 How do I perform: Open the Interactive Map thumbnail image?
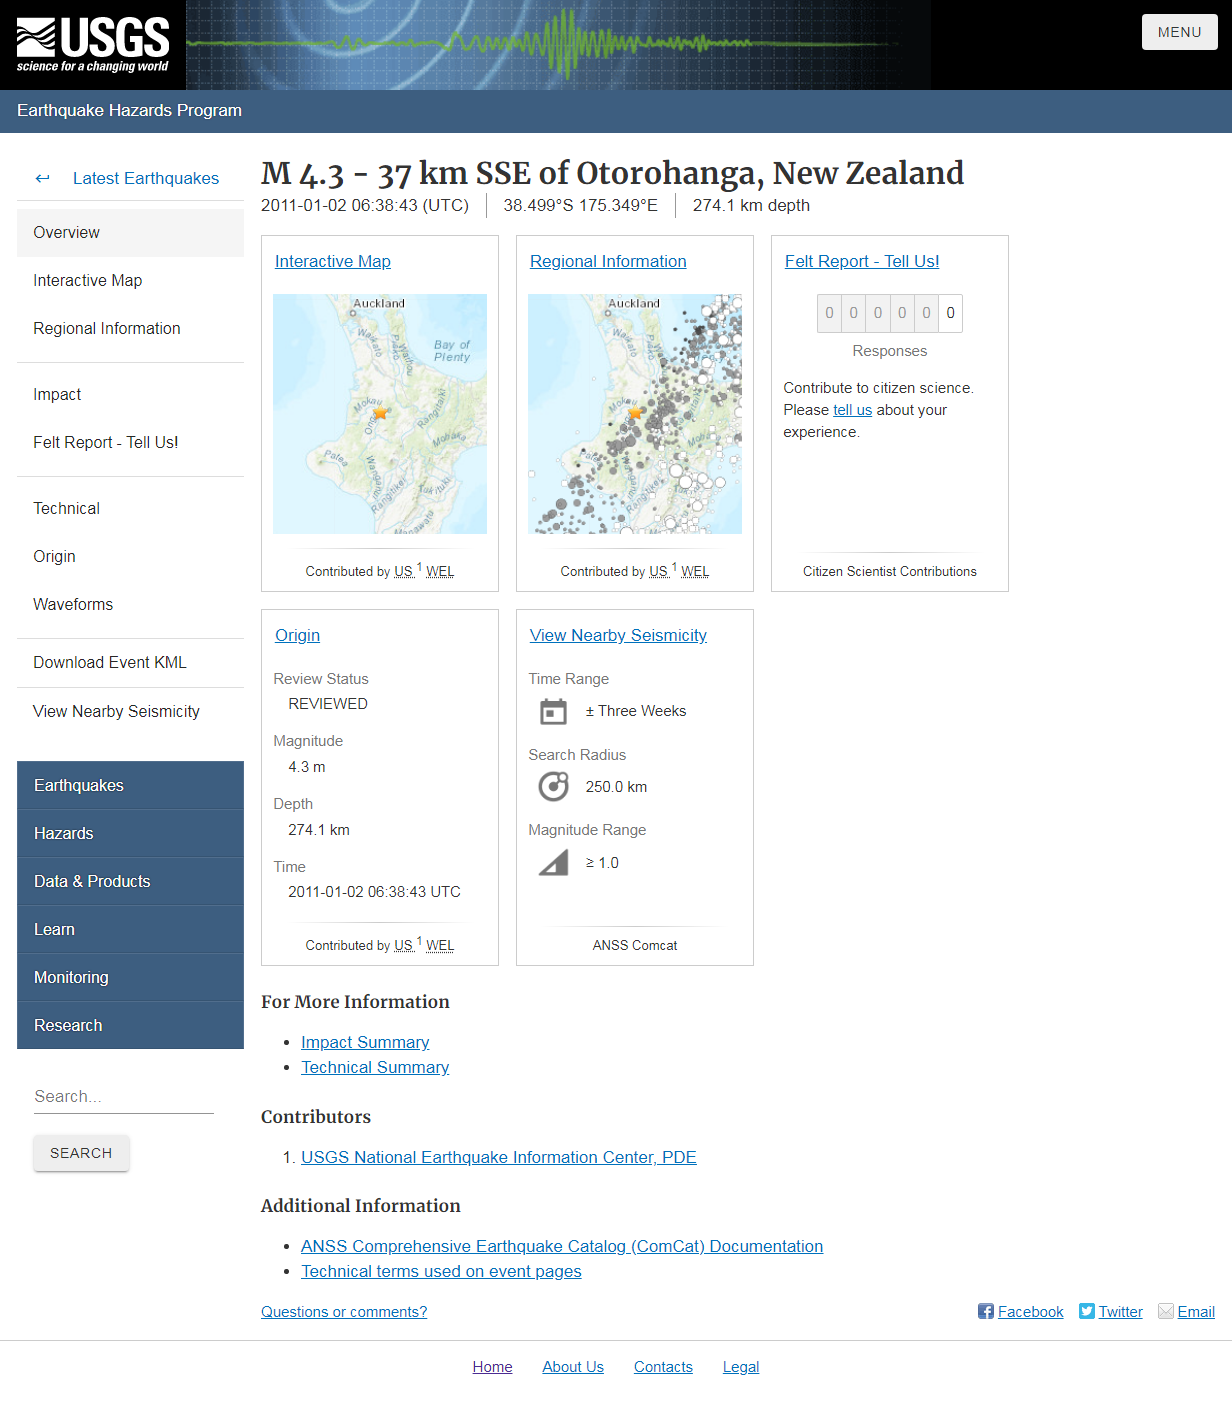click(380, 414)
